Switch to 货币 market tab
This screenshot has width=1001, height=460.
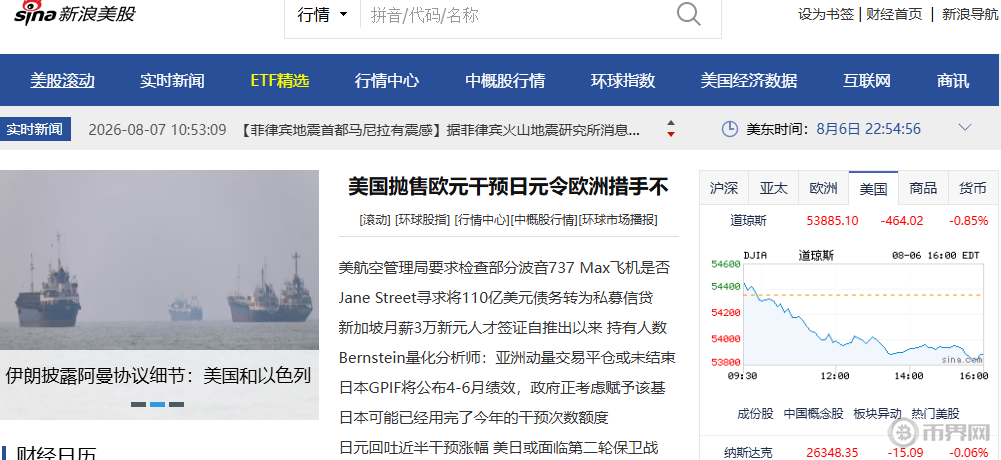point(973,188)
